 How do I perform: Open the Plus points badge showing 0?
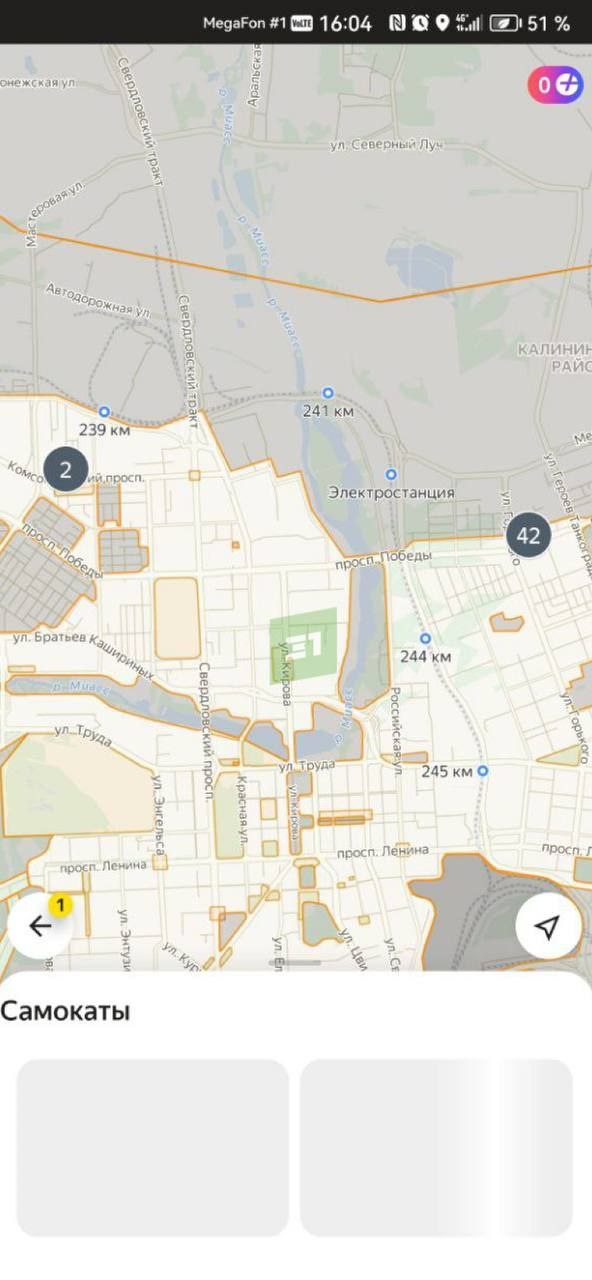pos(555,85)
